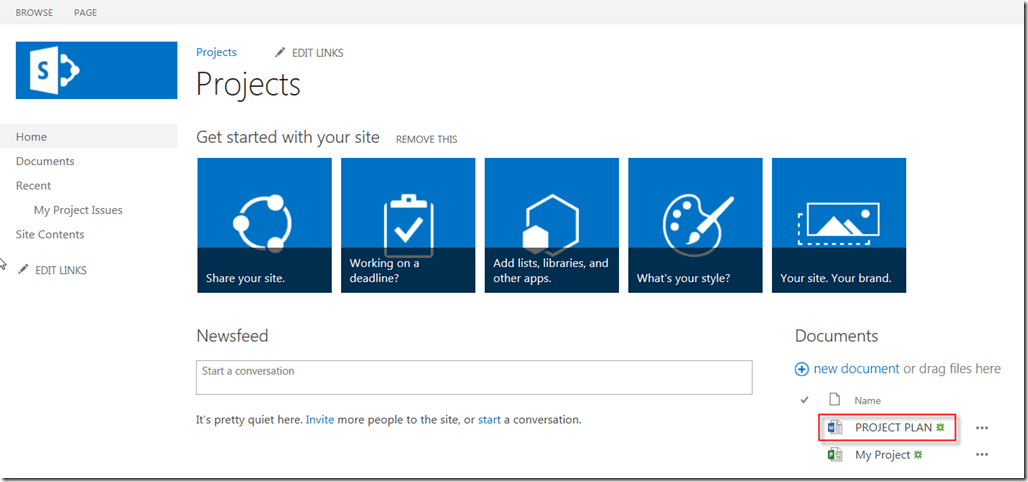Viewport: 1028px width, 482px height.
Task: Click the Word icon beside PROJECT PLAN
Action: tap(835, 428)
